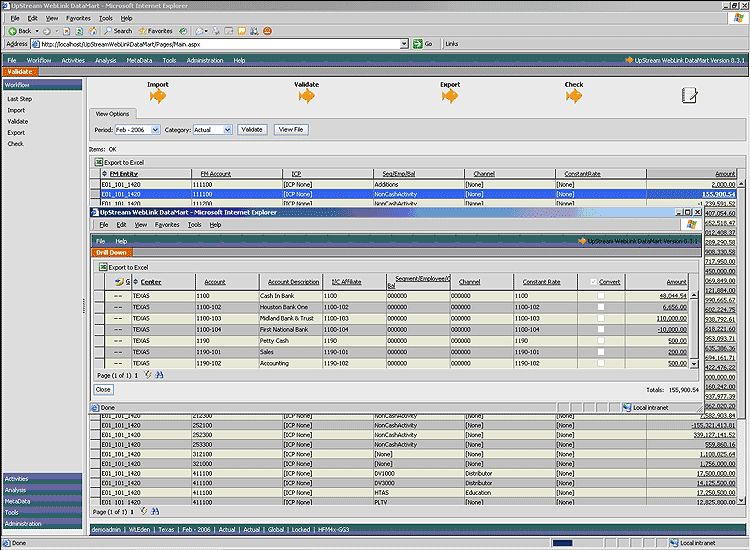Click the browser Back arrow icon
Viewport: 750px width, 550px height.
pyautogui.click(x=12, y=31)
